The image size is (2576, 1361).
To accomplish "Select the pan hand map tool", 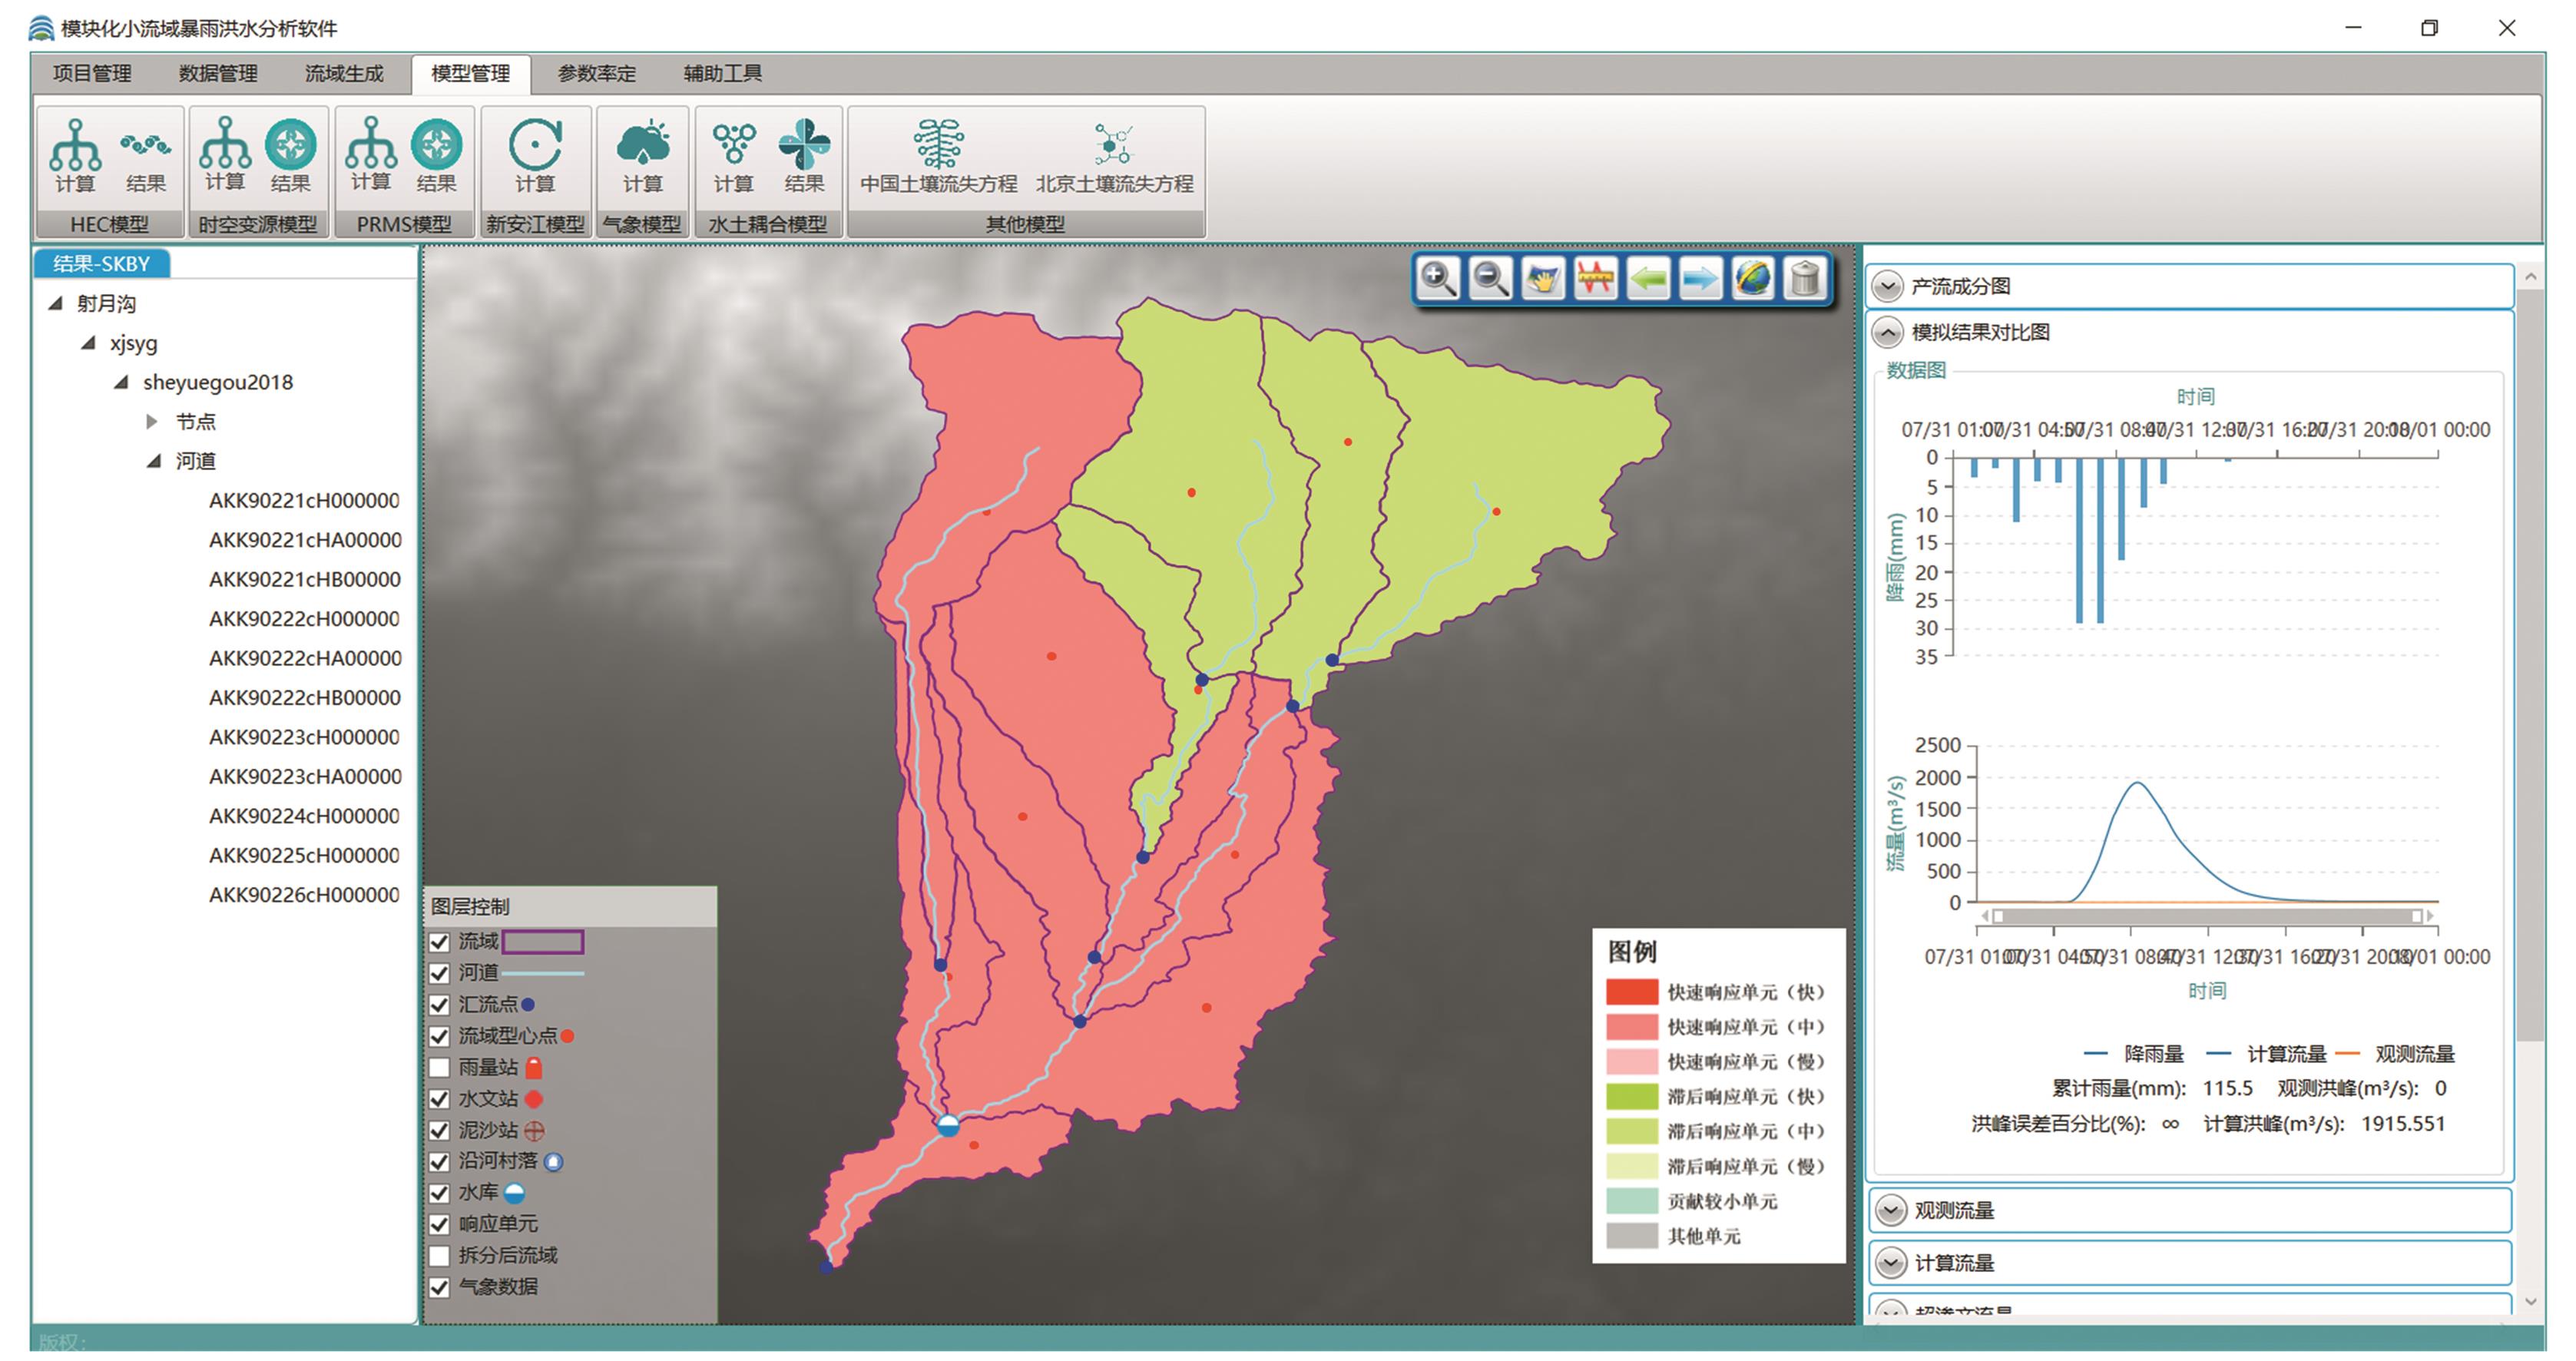I will coord(1543,279).
